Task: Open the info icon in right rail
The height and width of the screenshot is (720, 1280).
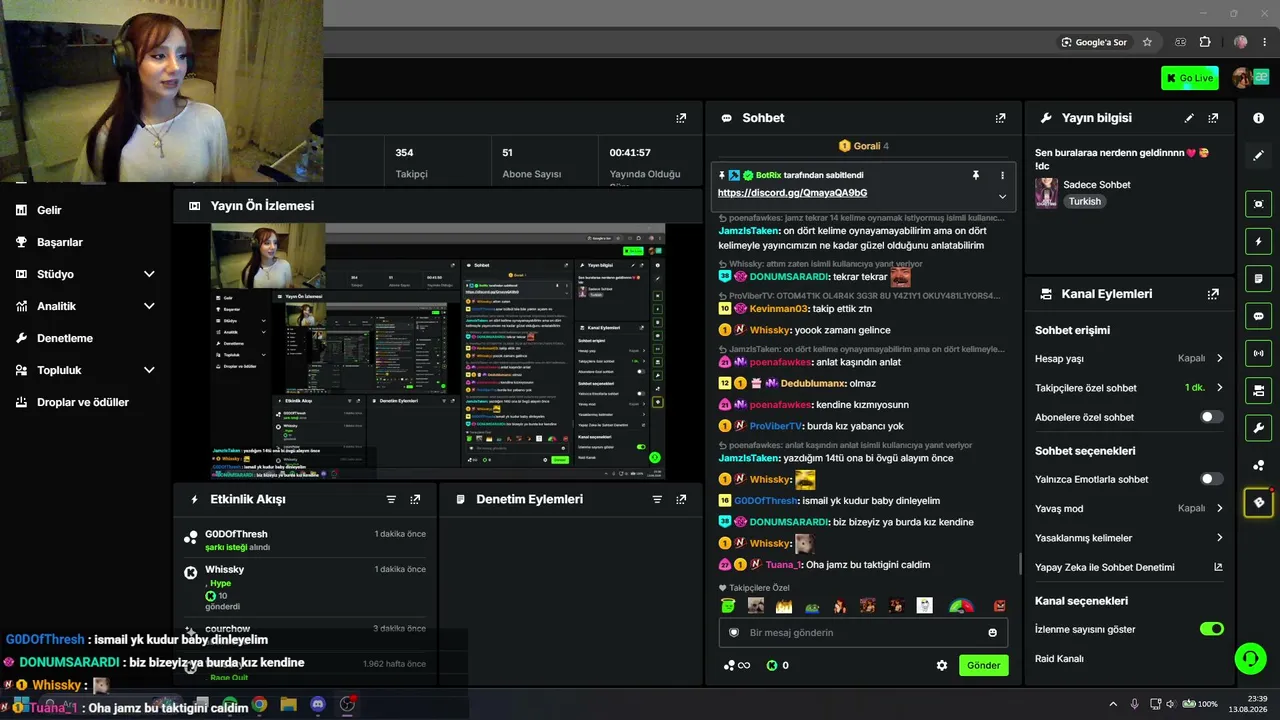Action: coord(1258,118)
